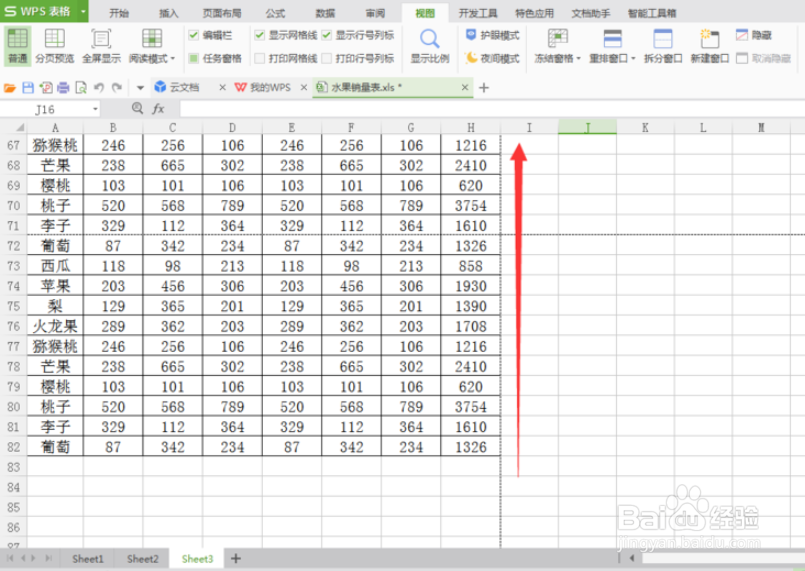805x571 pixels.
Task: Switch to Sheet2 tab
Action: click(x=143, y=559)
